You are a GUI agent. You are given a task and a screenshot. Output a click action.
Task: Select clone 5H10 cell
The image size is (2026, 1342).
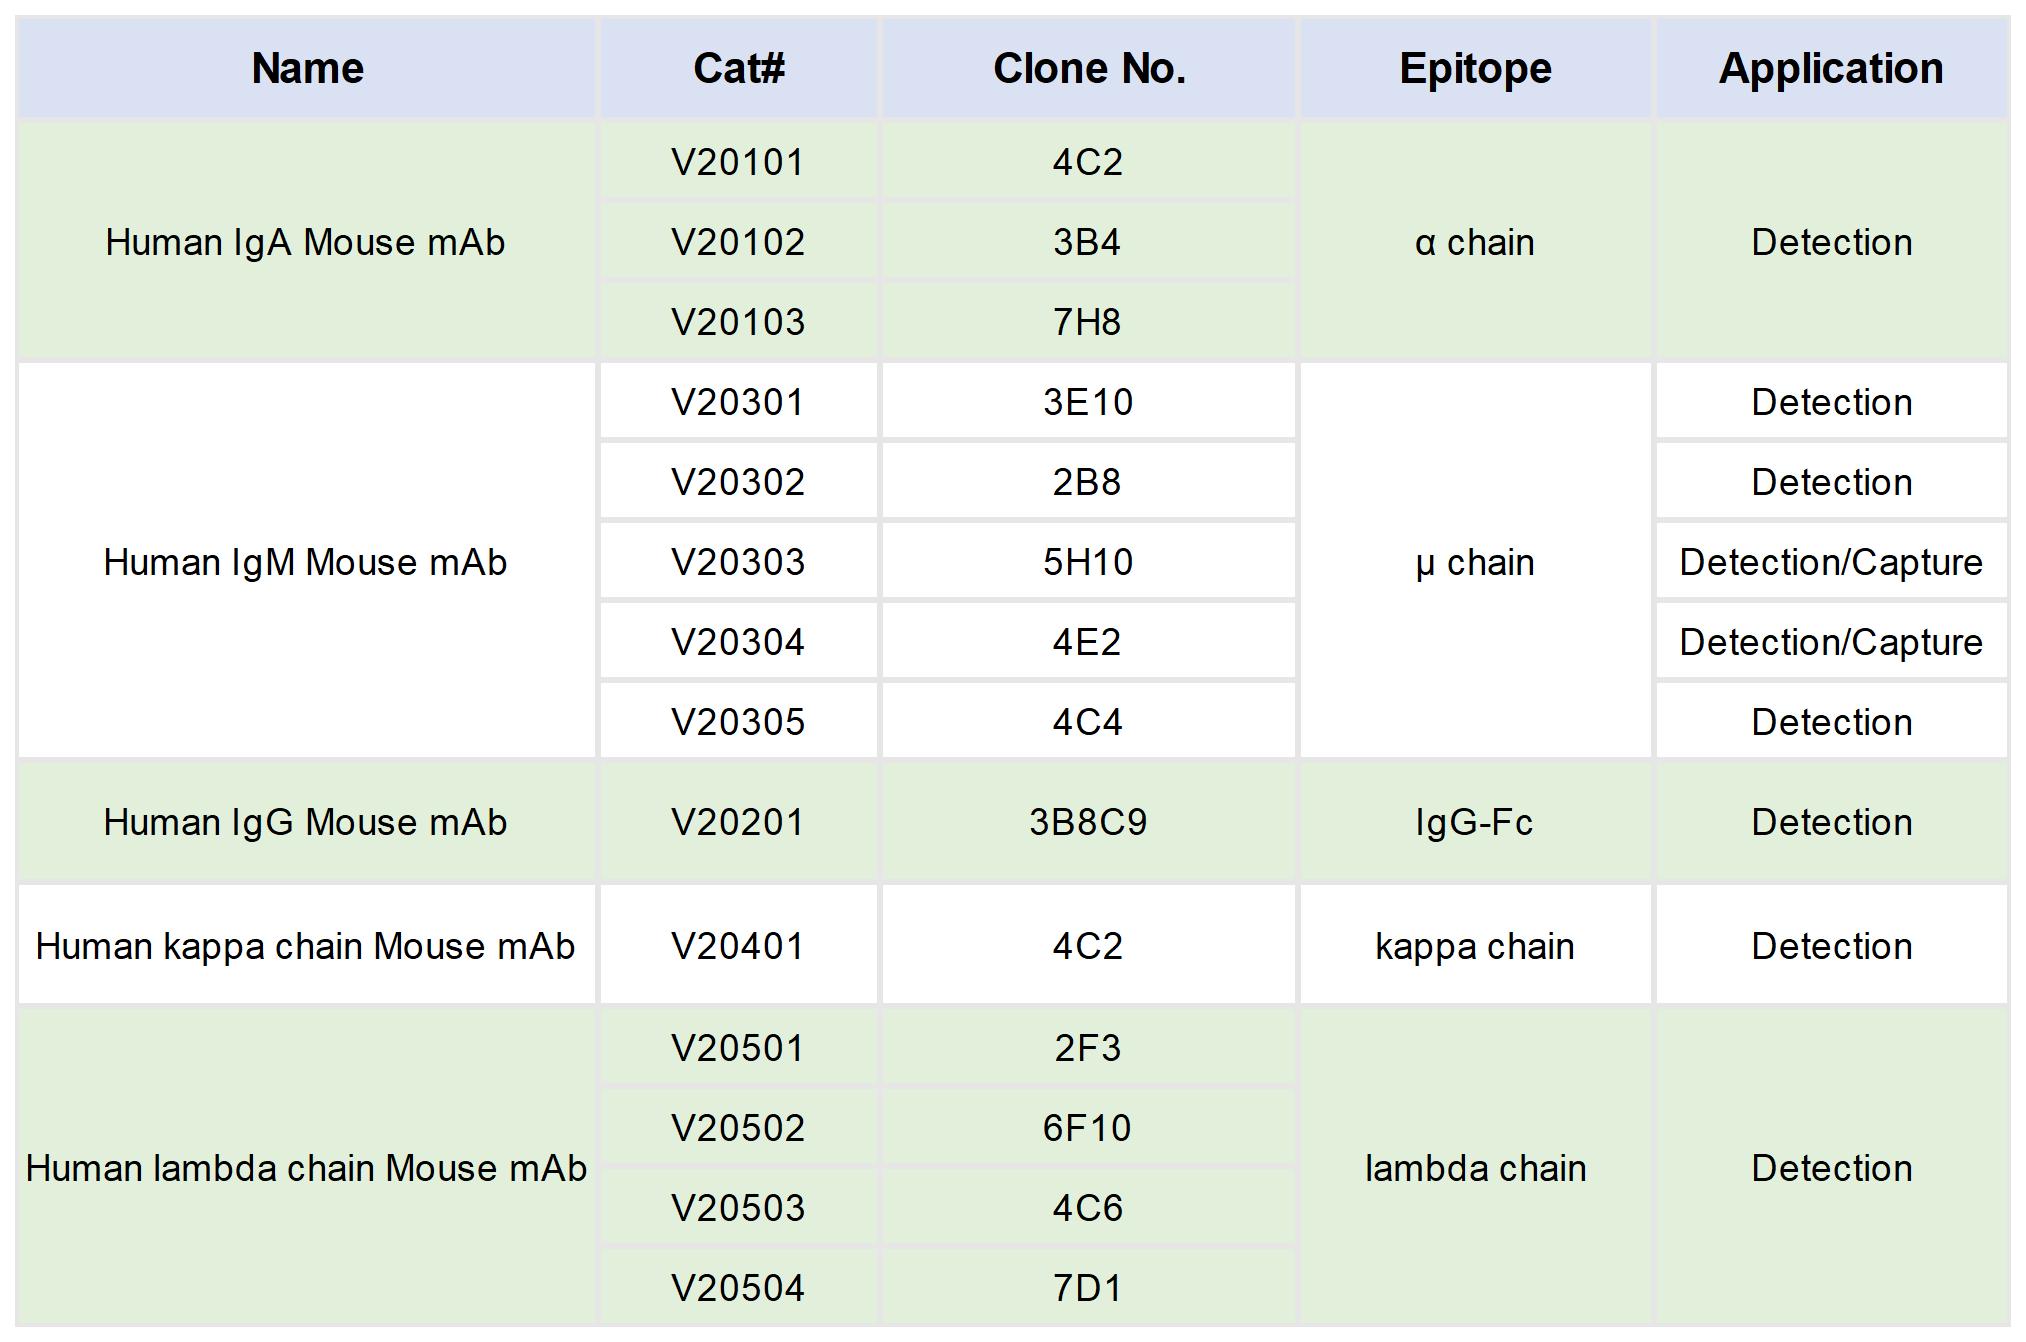click(x=1087, y=562)
